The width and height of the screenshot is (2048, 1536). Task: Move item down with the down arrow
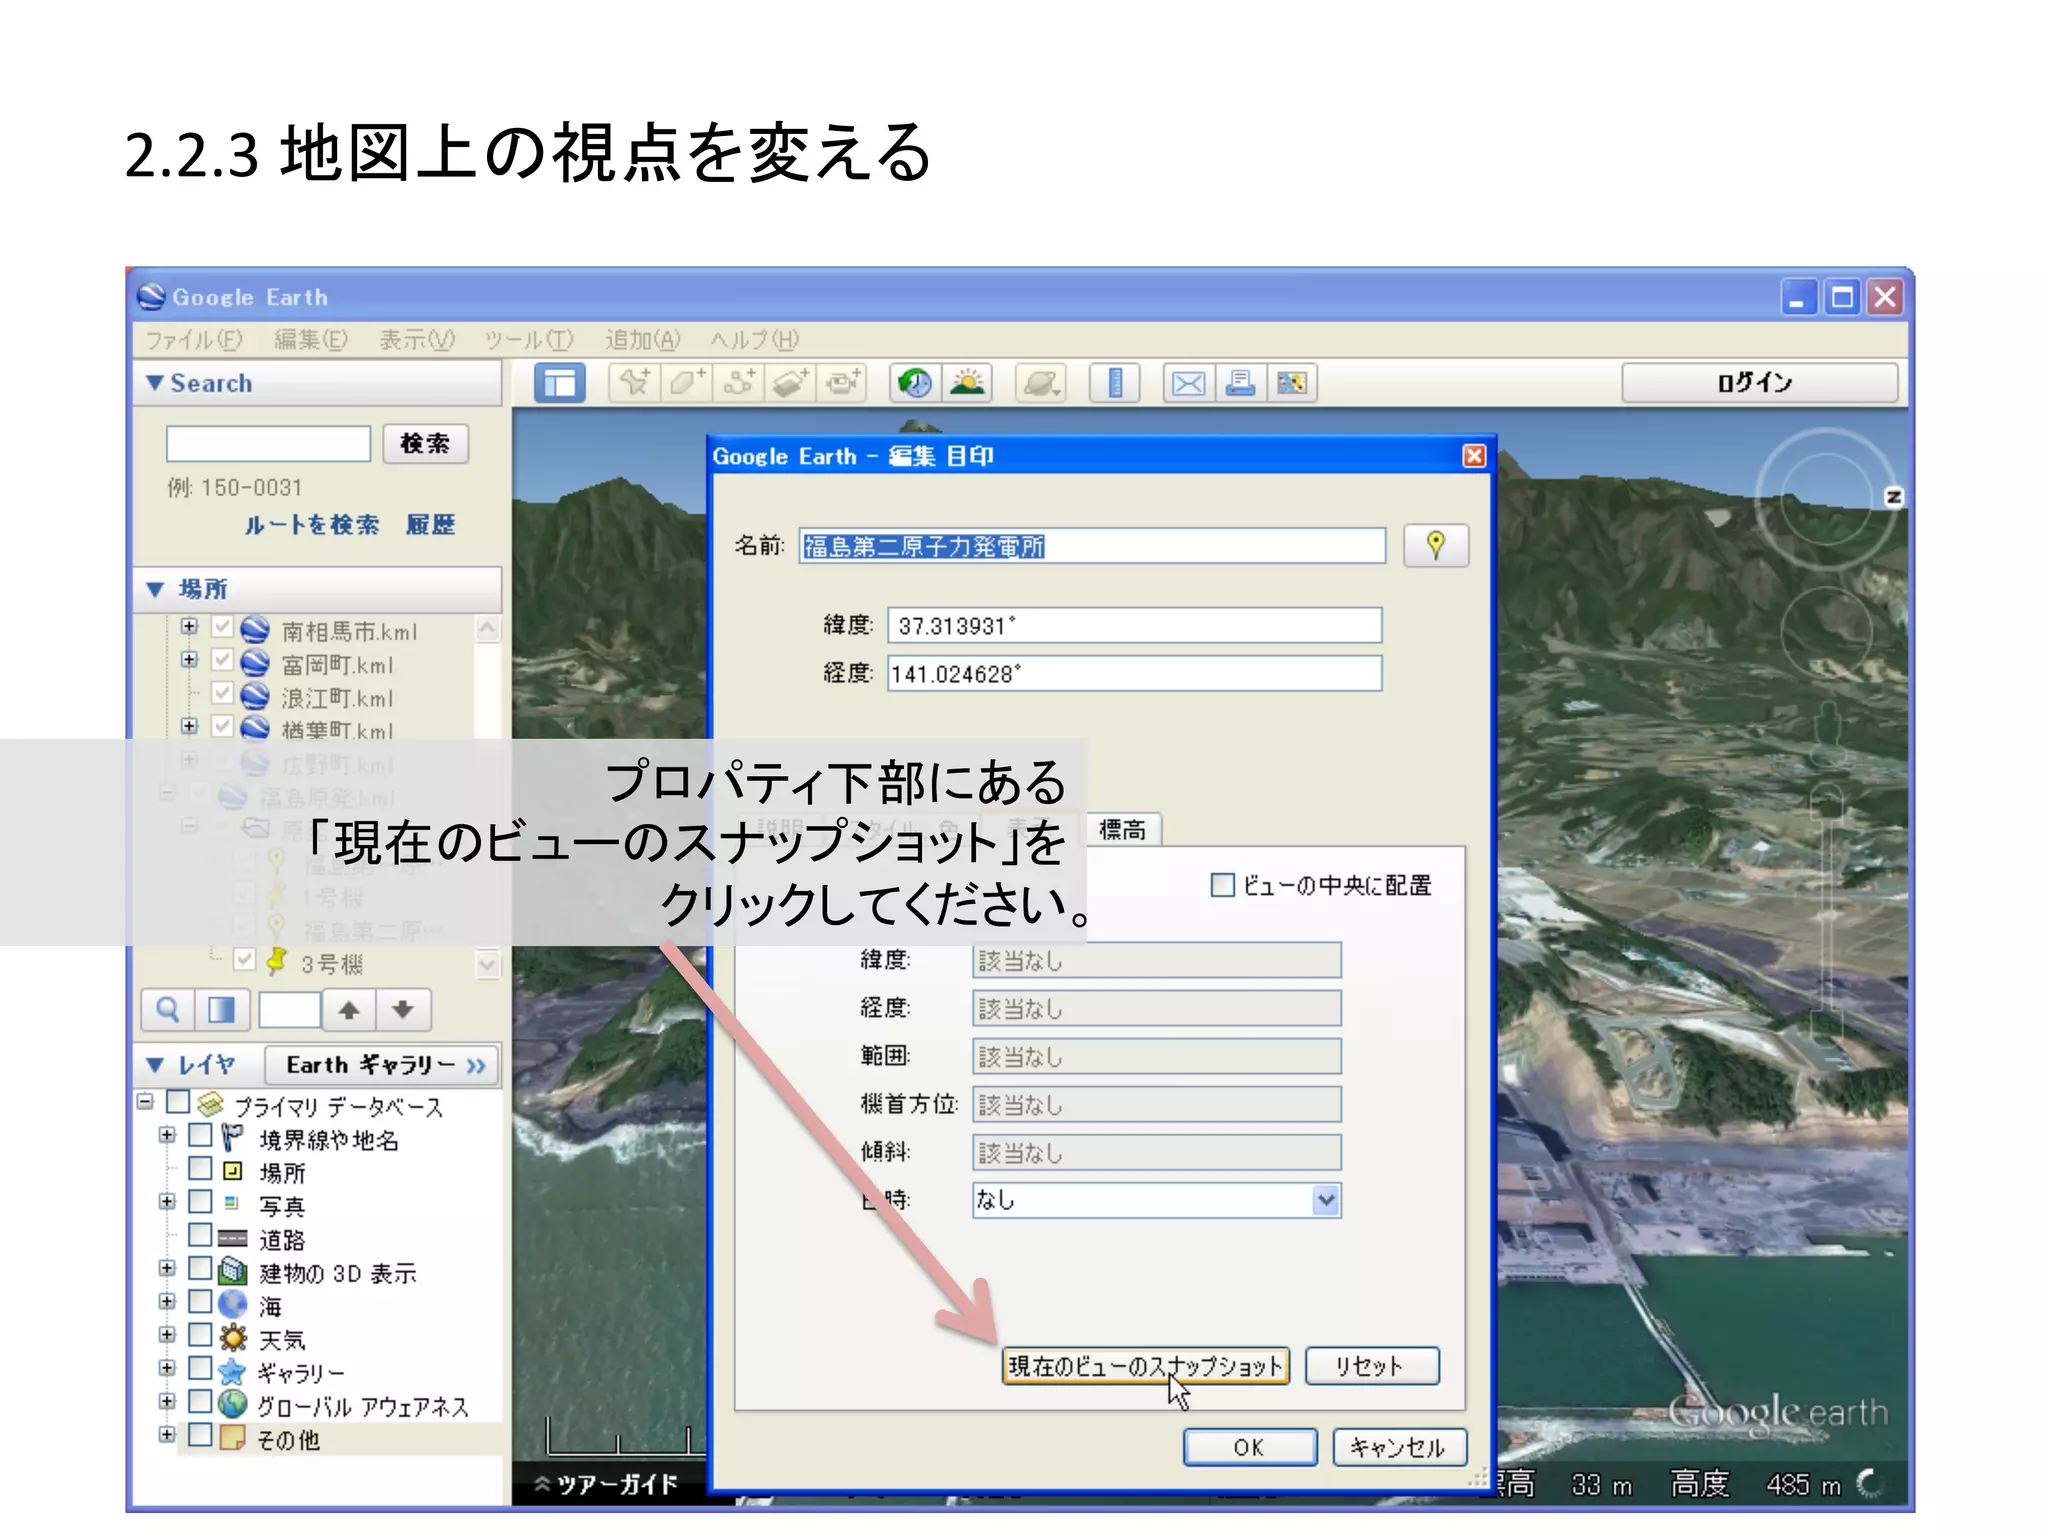(x=403, y=1010)
